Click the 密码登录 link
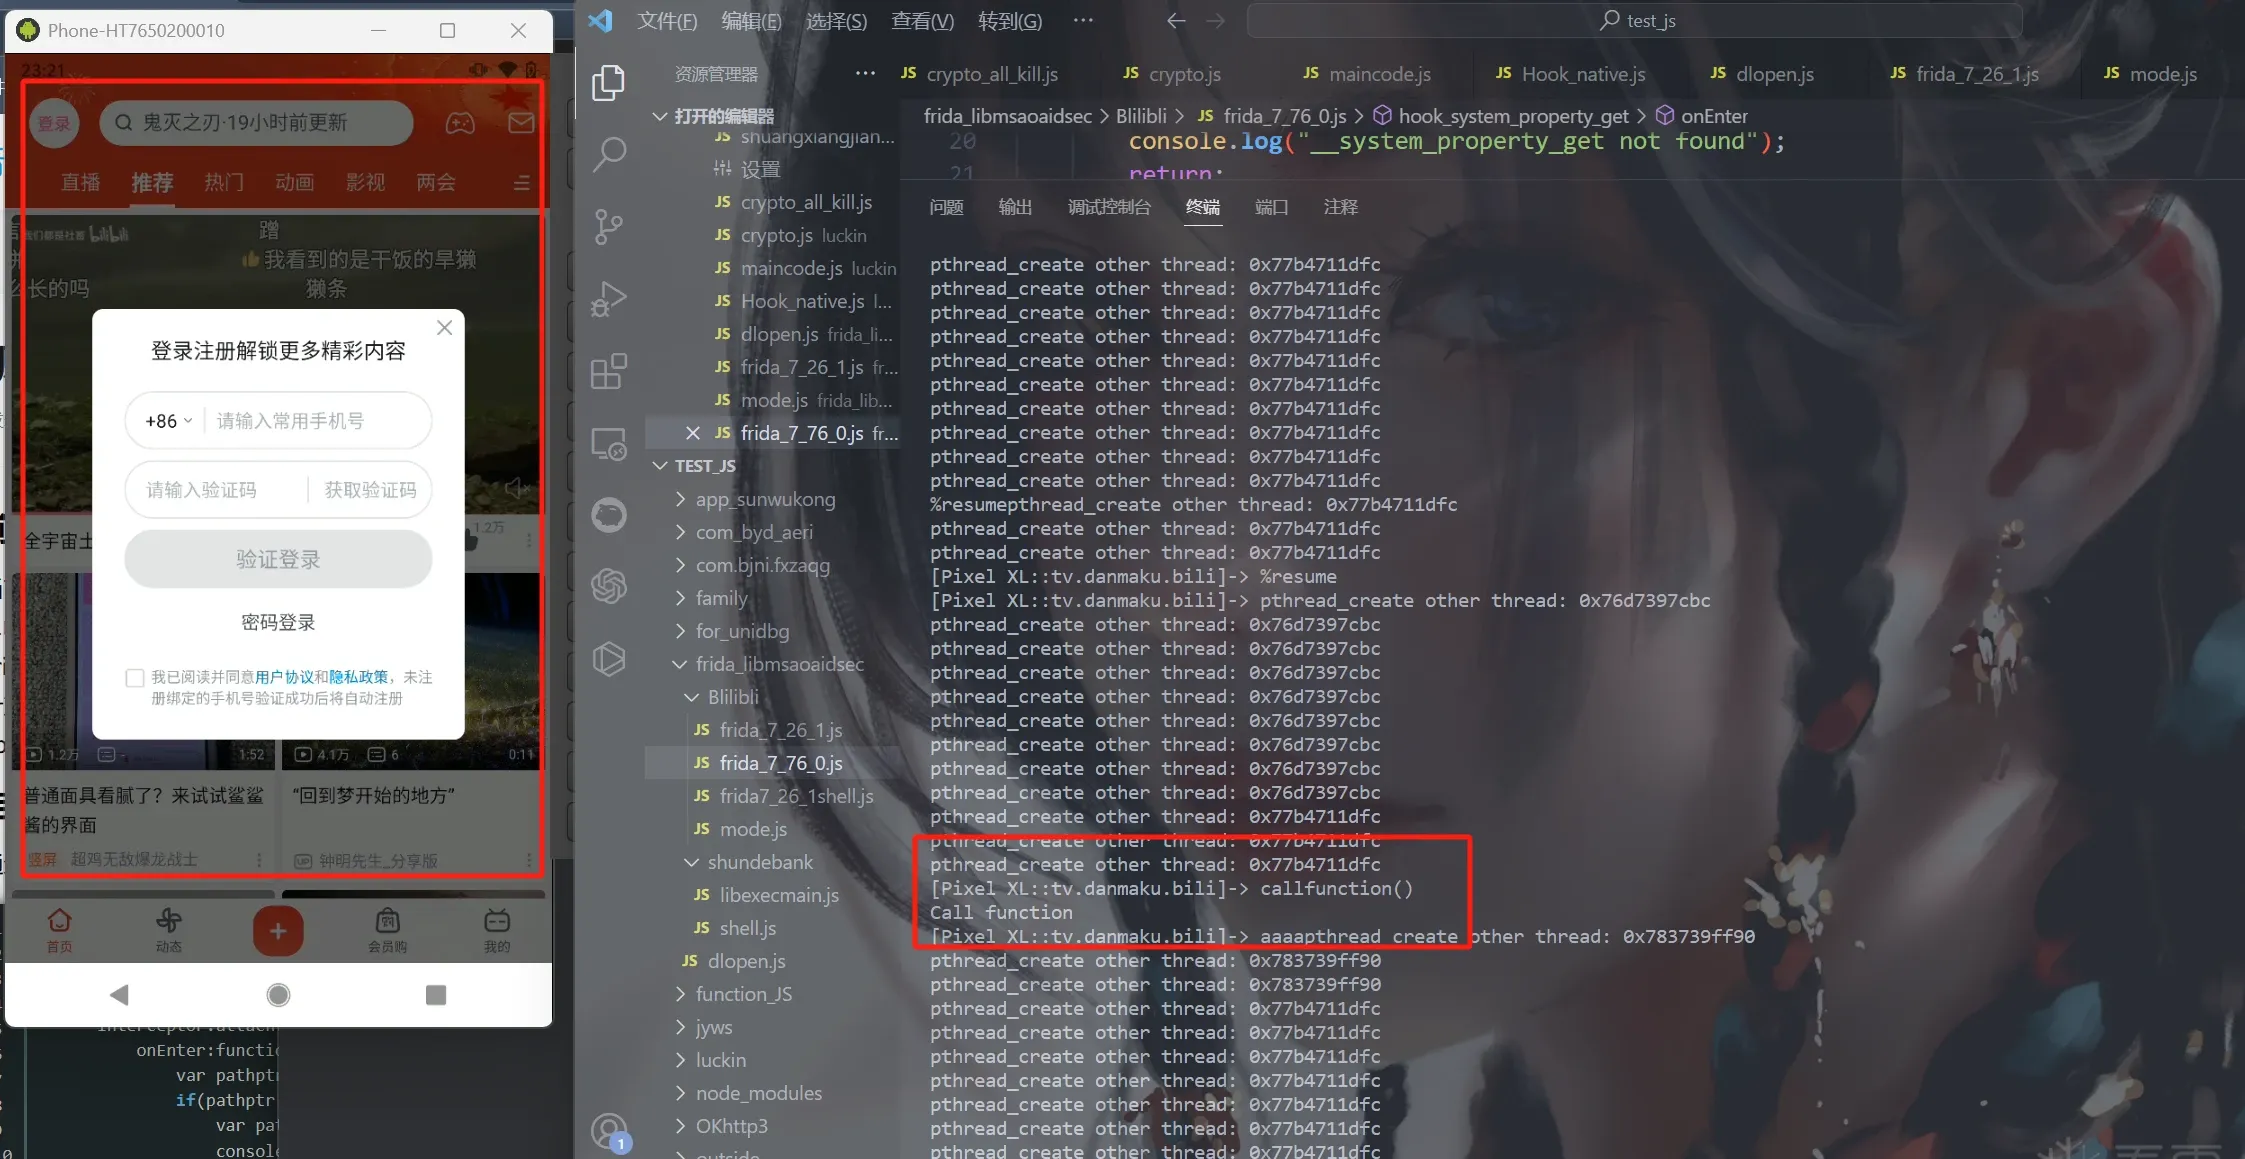 pos(278,622)
